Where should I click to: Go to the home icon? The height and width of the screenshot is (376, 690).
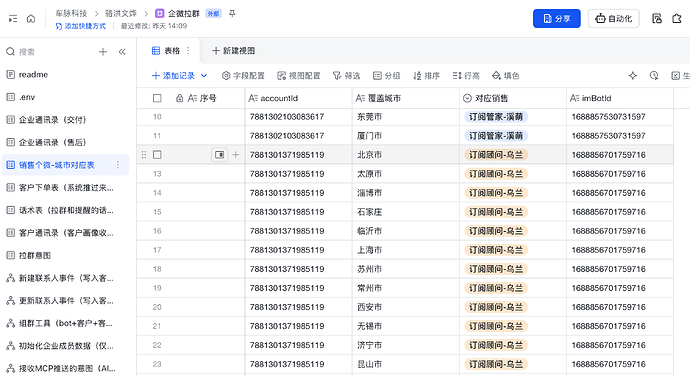(31, 19)
